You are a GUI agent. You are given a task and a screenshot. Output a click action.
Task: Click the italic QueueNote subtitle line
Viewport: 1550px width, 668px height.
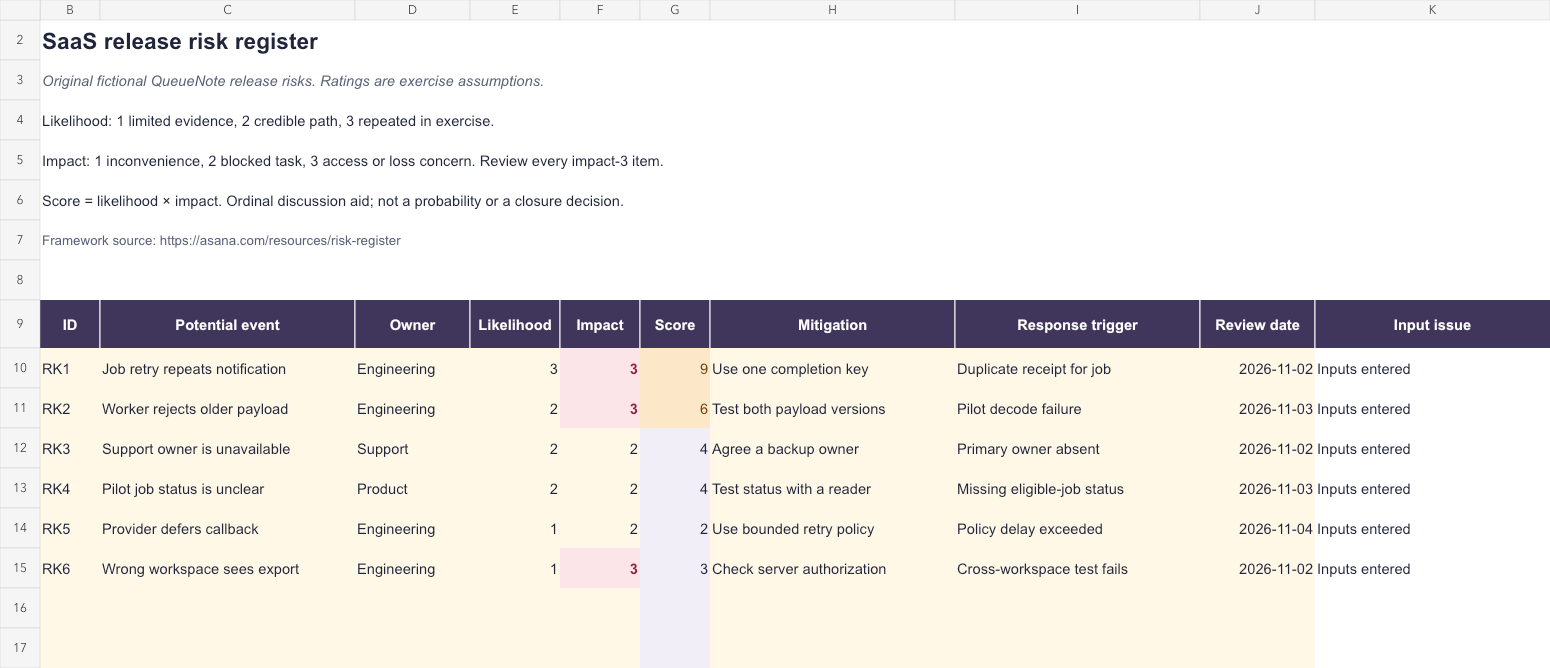(x=293, y=81)
